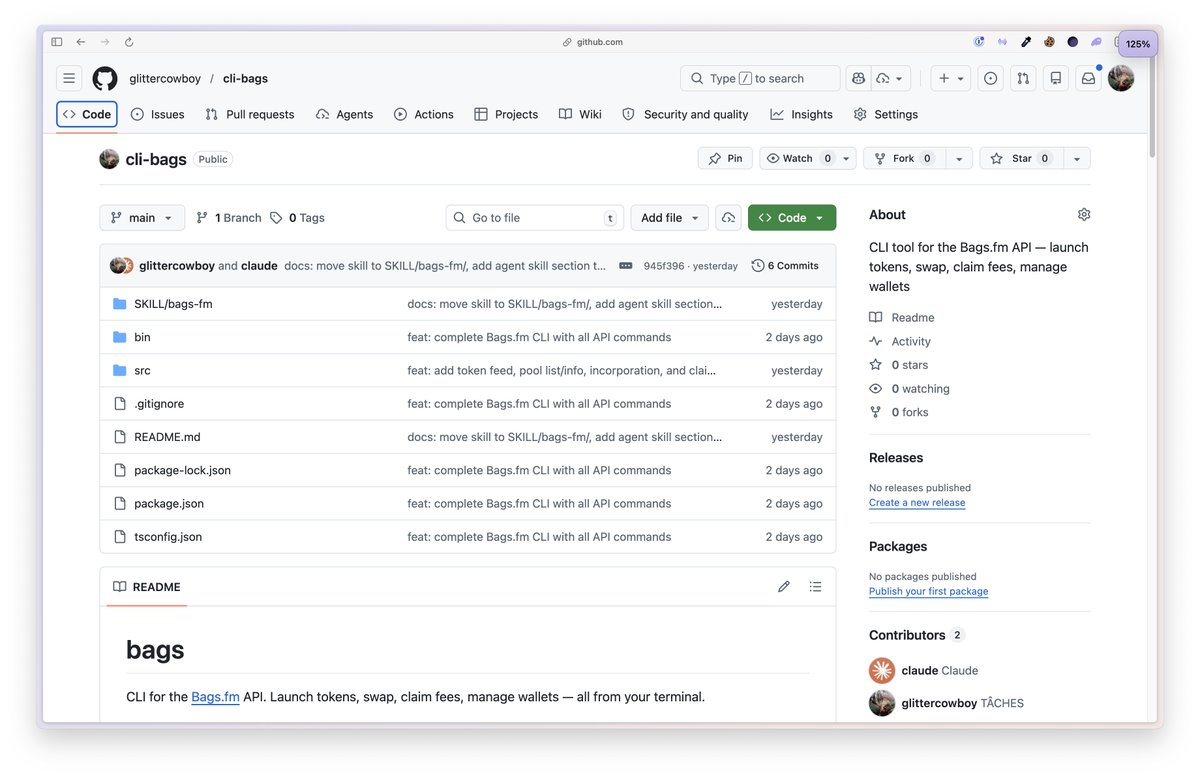Fork the repository

click(x=905, y=158)
